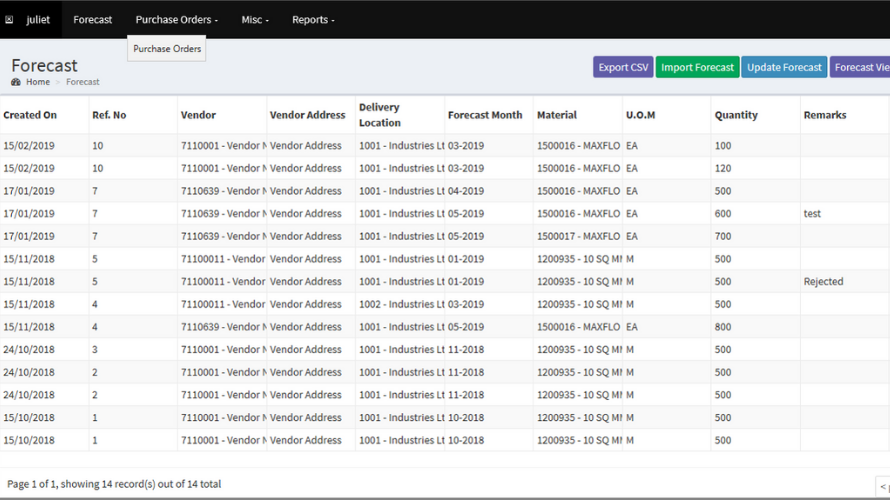The width and height of the screenshot is (890, 500).
Task: Click quantity 500 in 04-2019 row
Action: point(755,191)
